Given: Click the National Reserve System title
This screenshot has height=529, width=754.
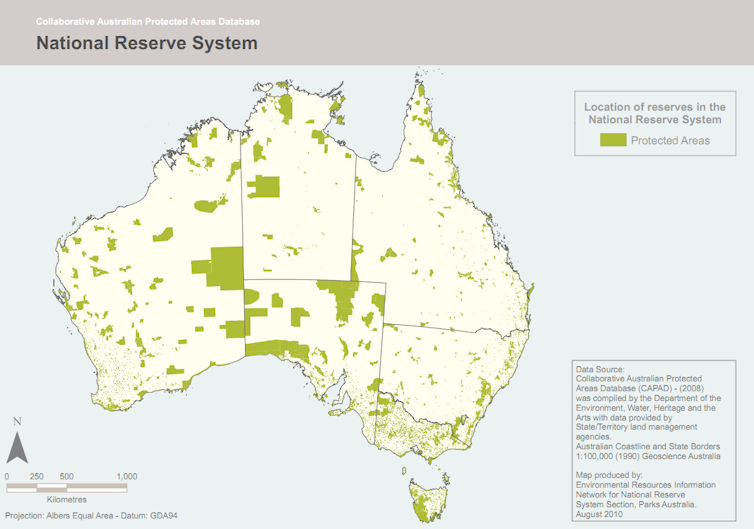Looking at the screenshot, I should 147,43.
